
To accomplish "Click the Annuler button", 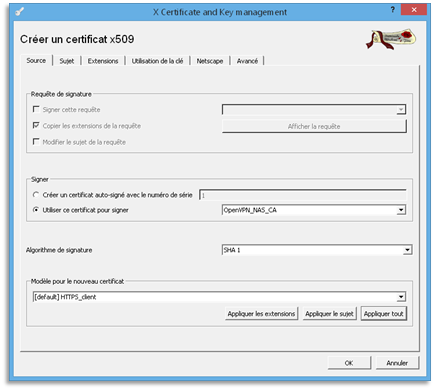I will coord(397,363).
